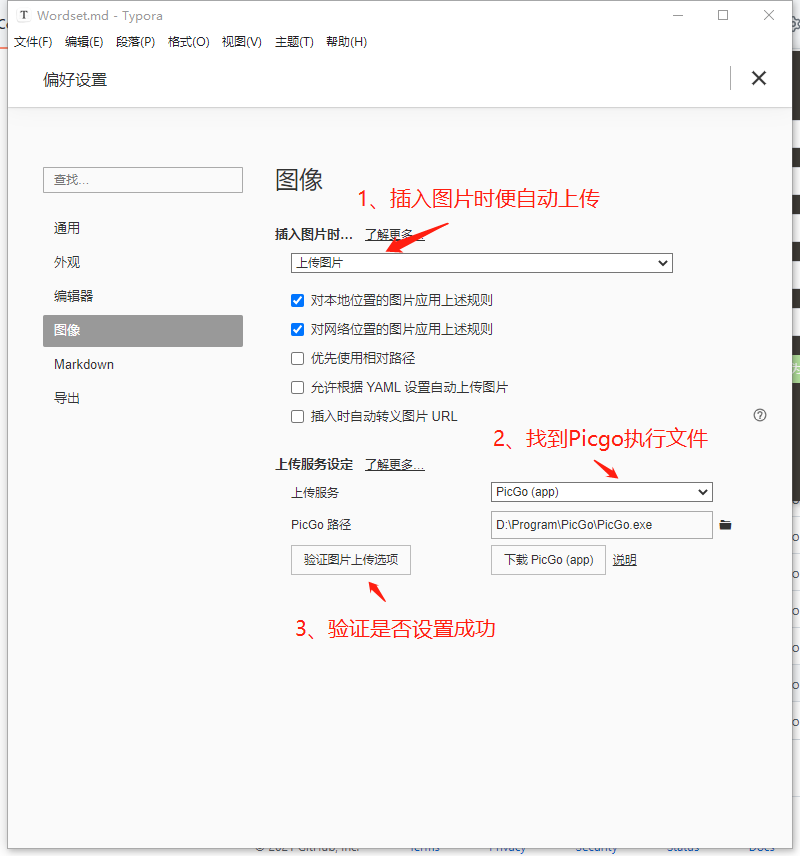The image size is (800, 856).
Task: Open the PicGo (app) upload service dropdown
Action: 602,492
